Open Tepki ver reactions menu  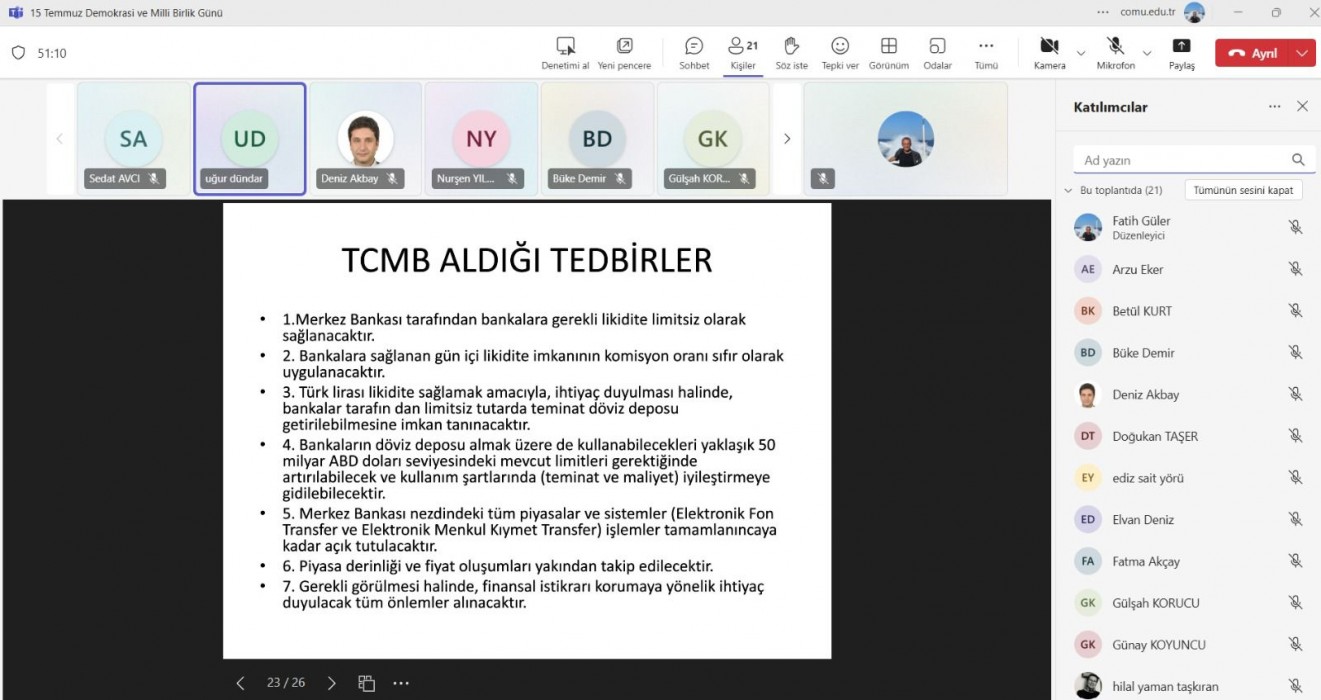840,53
